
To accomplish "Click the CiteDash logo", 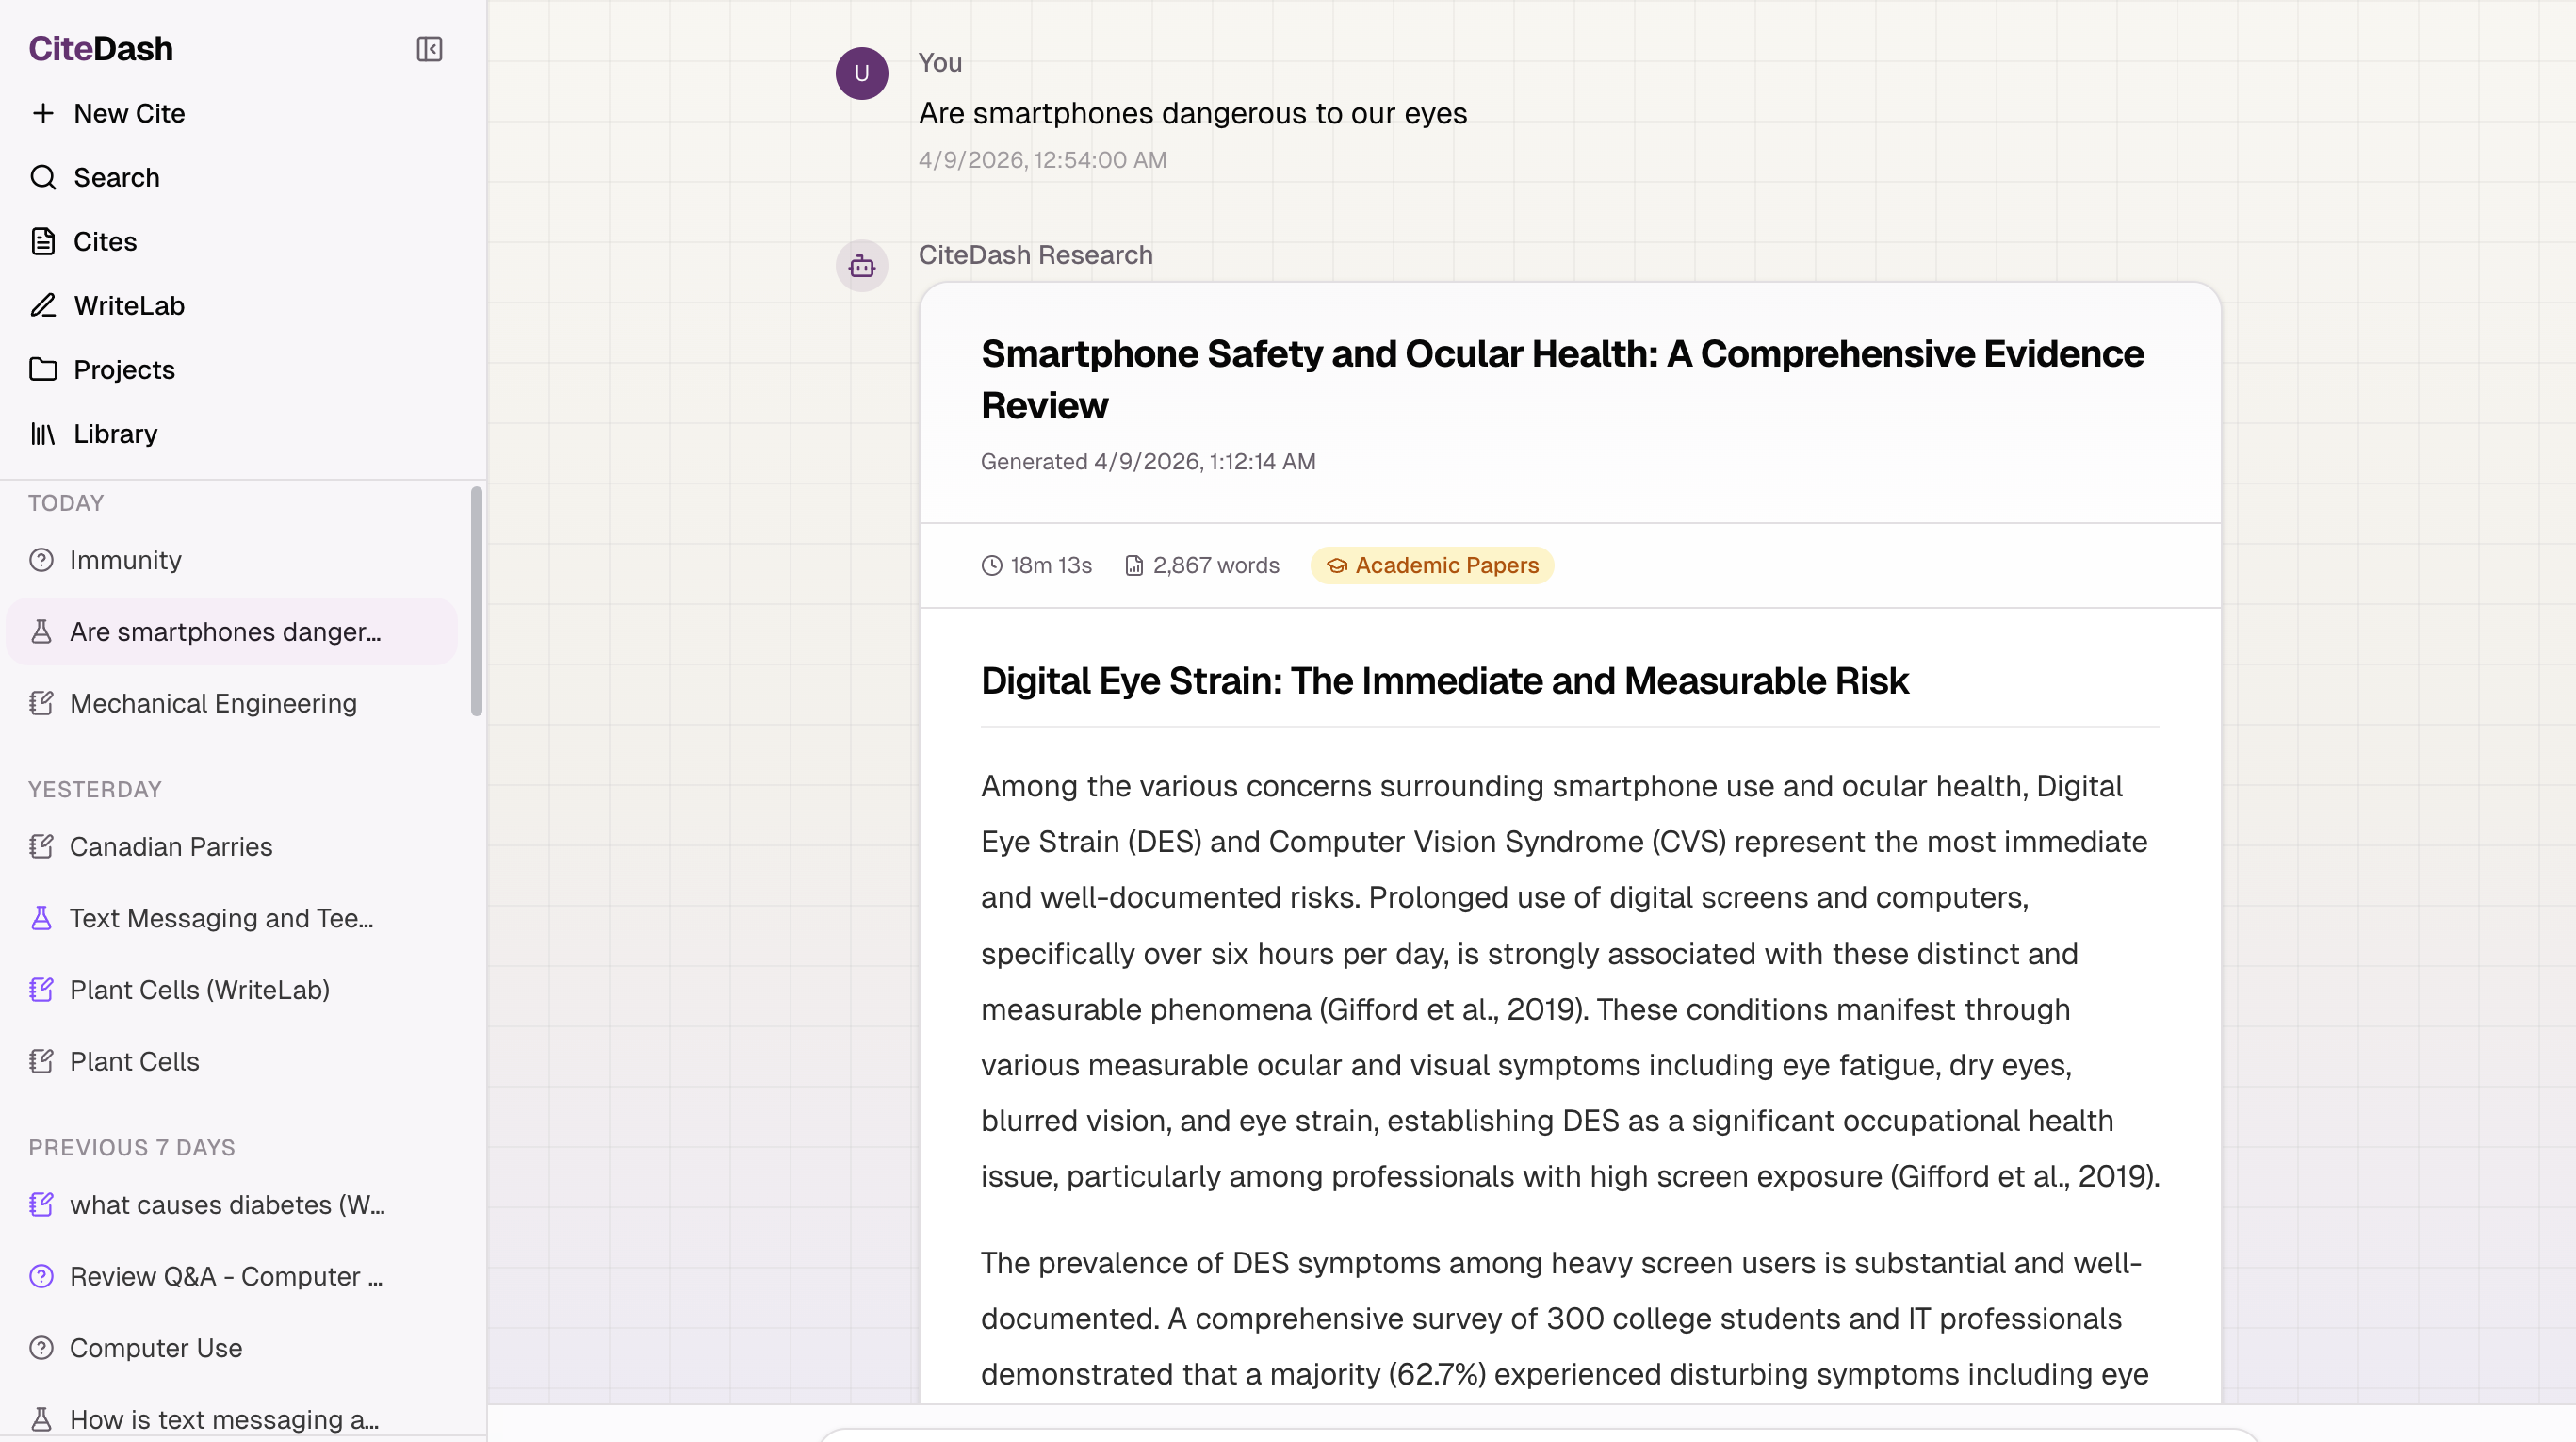I will click(x=100, y=49).
